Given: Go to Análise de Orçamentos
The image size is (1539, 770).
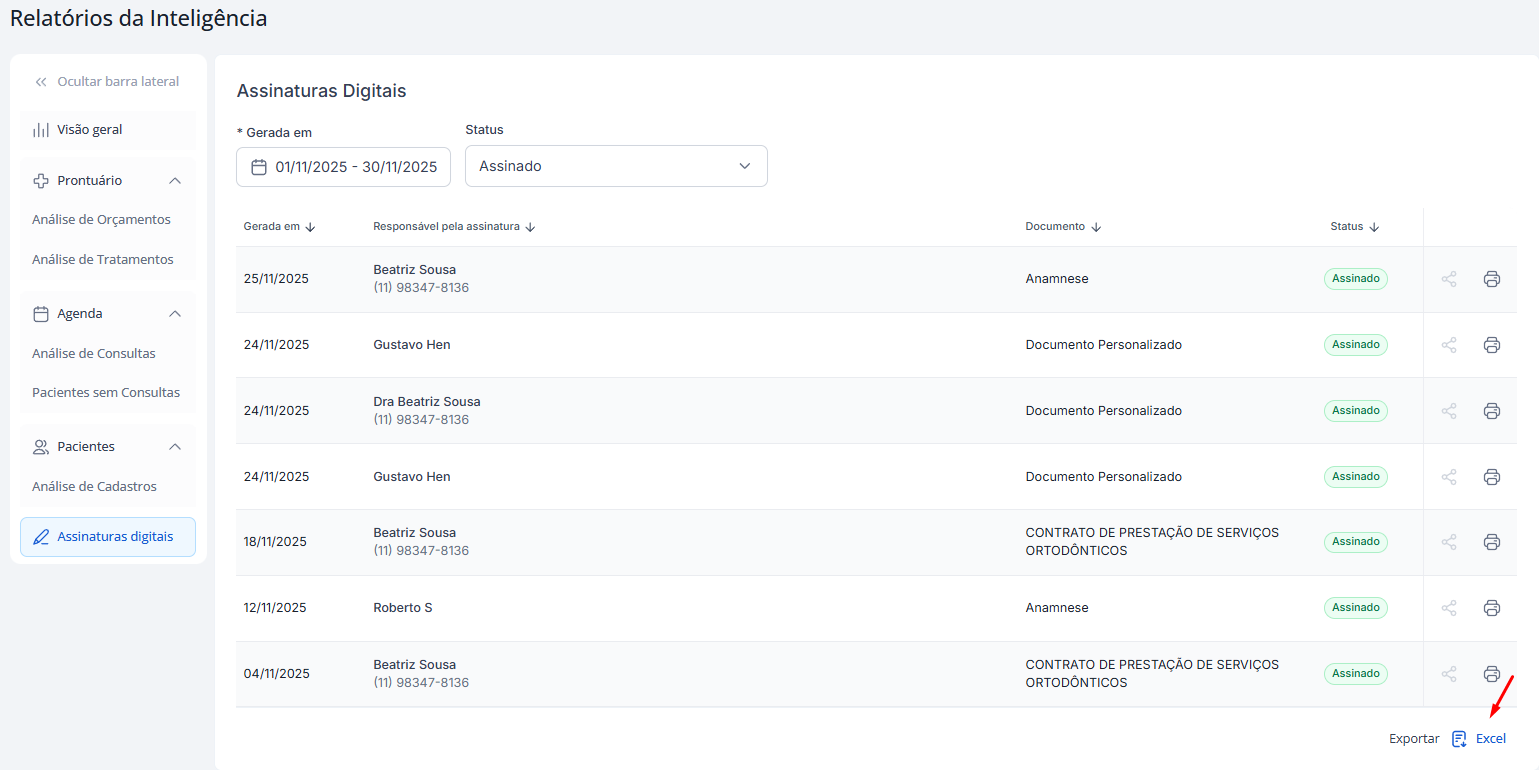Looking at the screenshot, I should tap(101, 220).
